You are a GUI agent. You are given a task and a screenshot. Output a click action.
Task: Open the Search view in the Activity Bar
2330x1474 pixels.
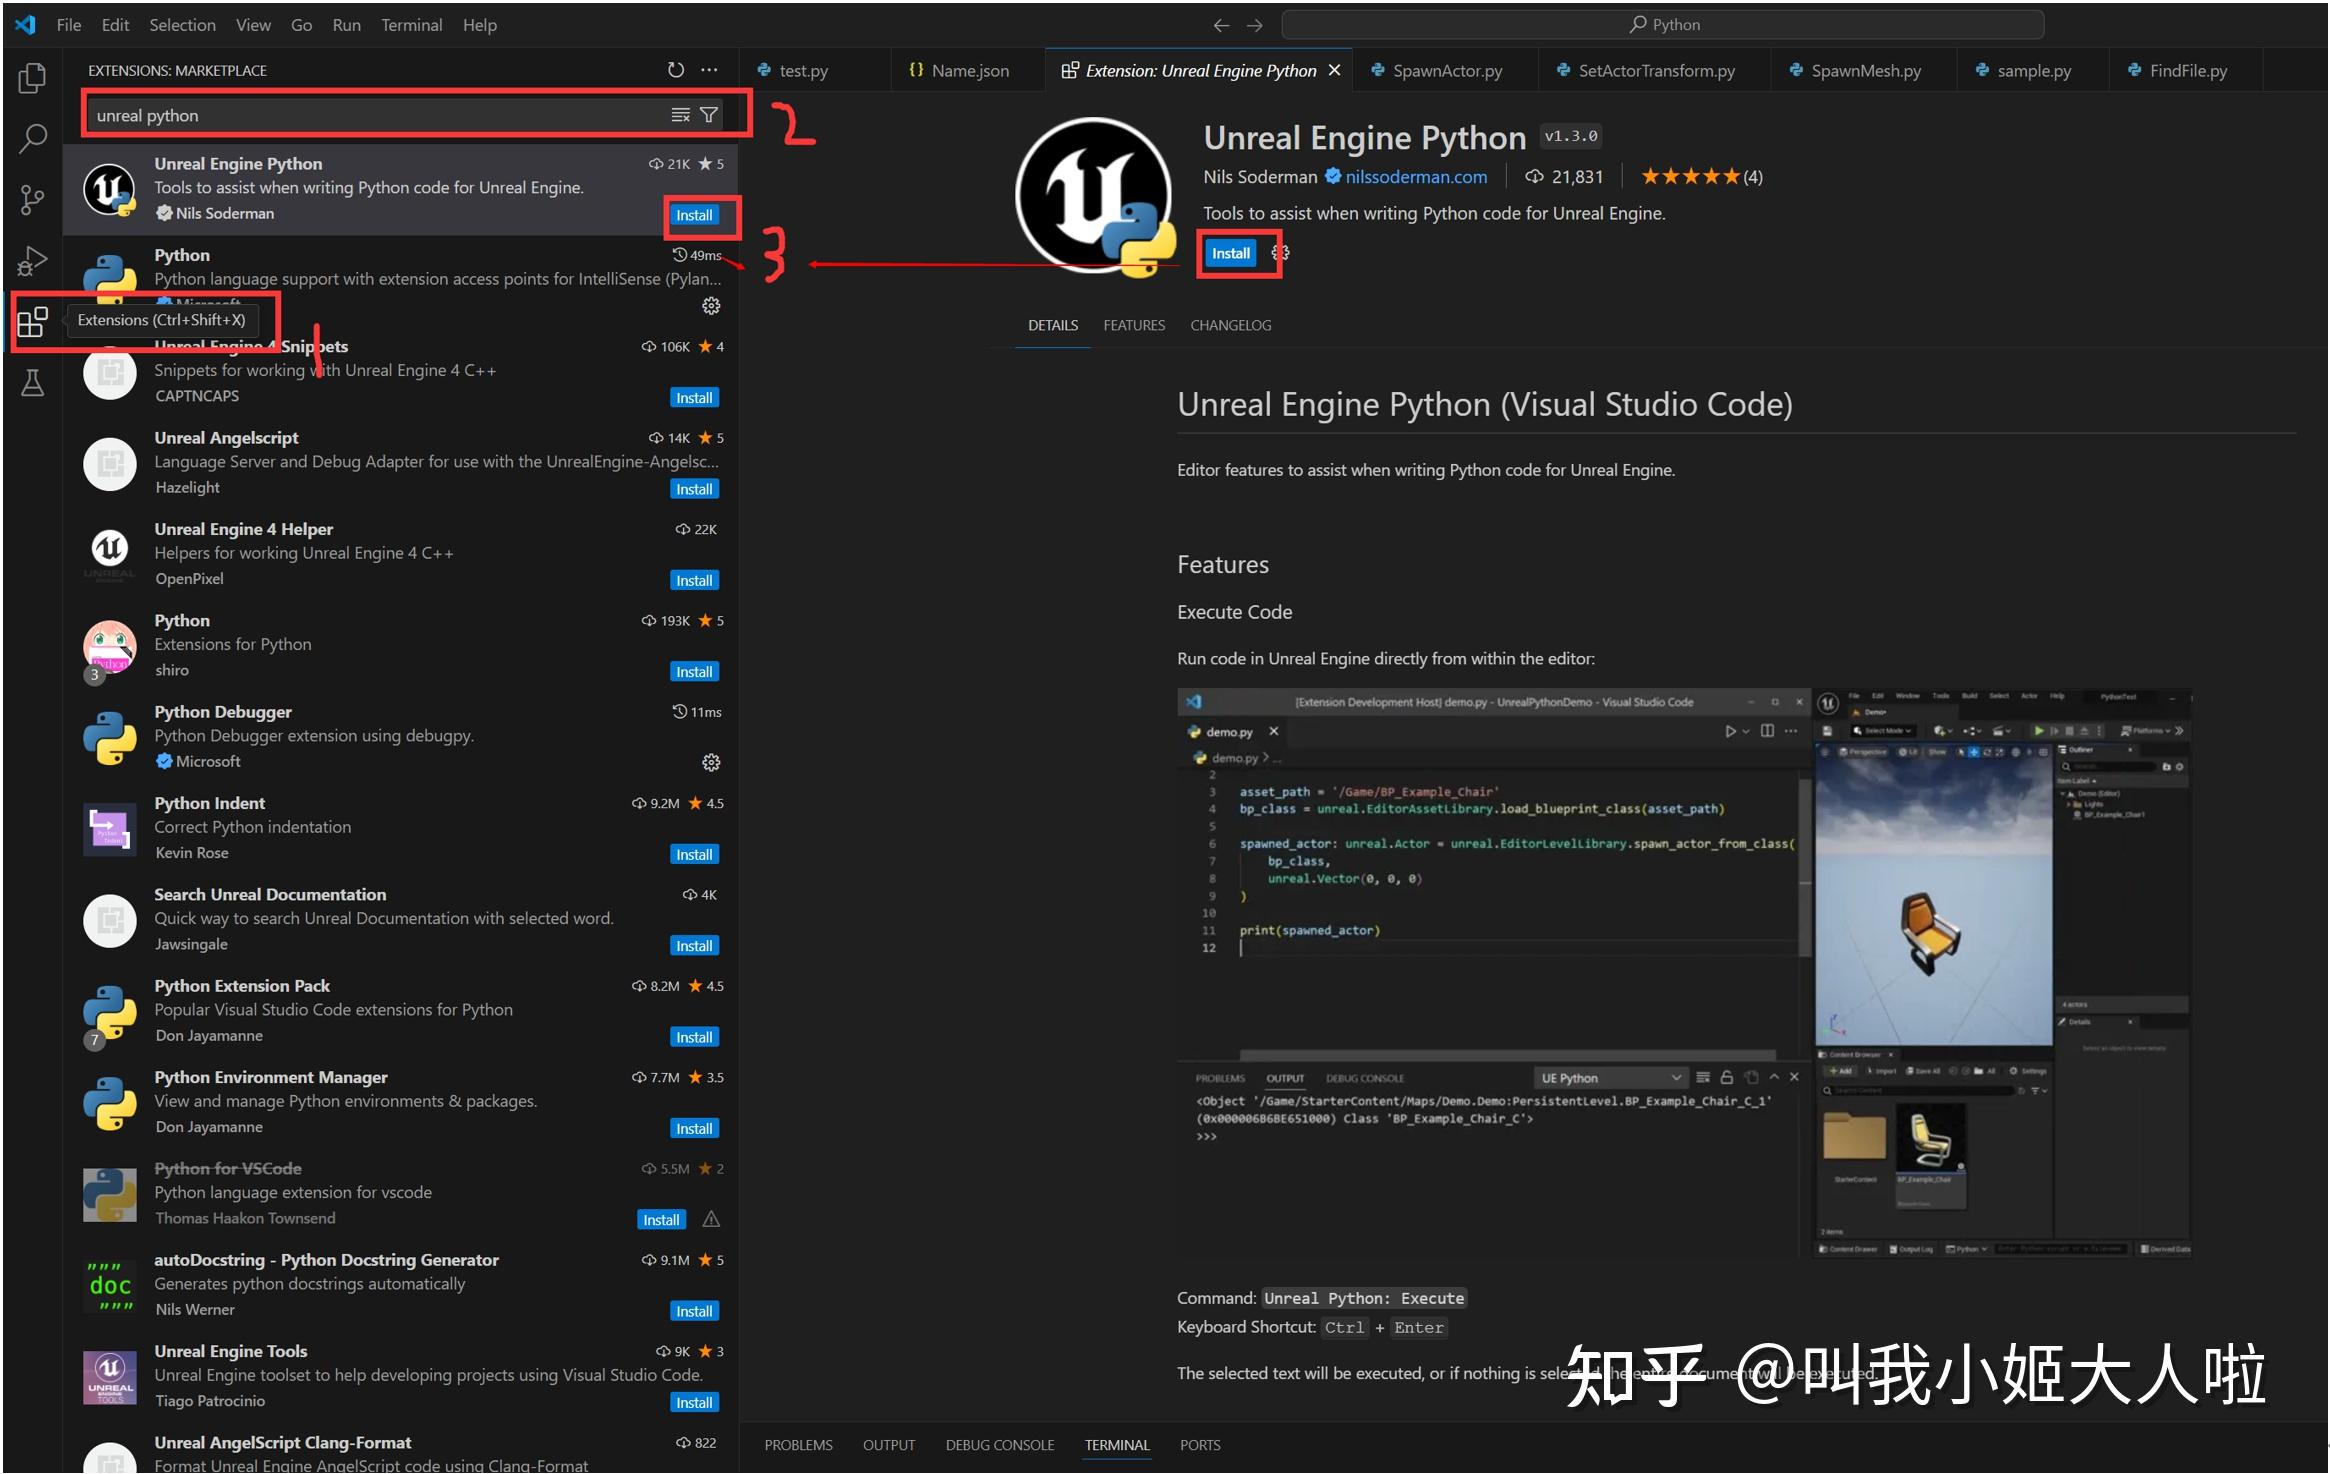point(32,138)
